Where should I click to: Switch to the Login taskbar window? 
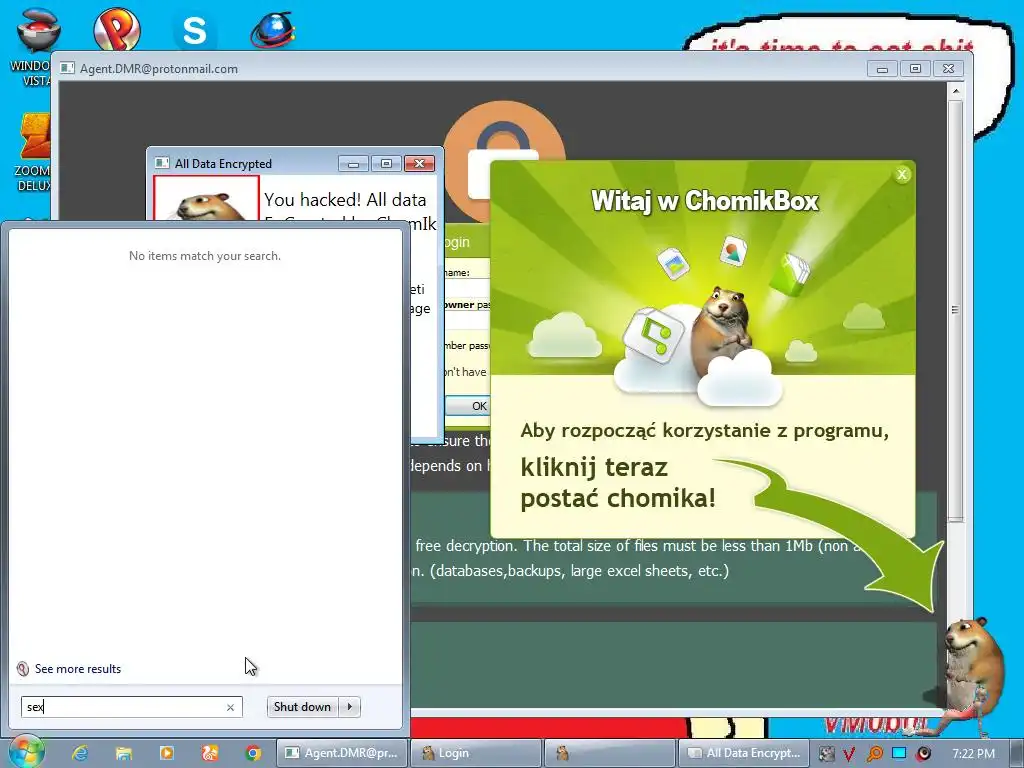point(475,753)
